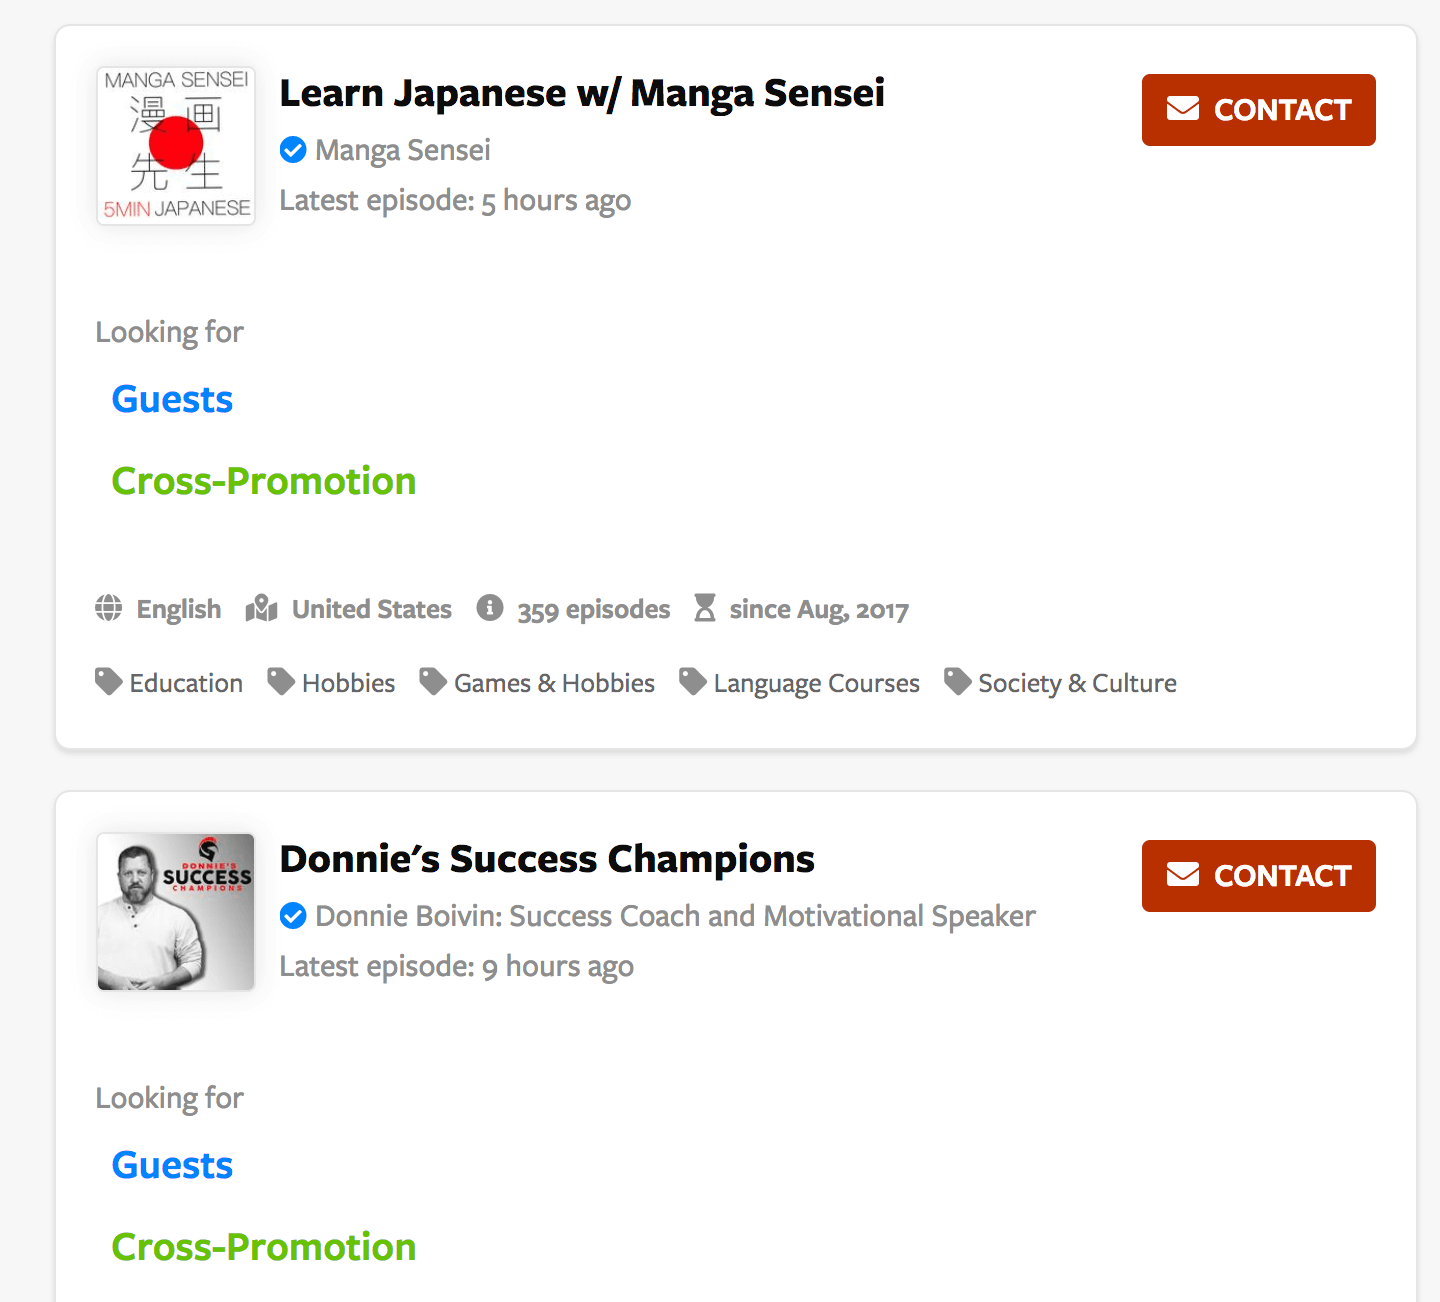This screenshot has width=1440, height=1302.
Task: Click the verified badge next to Manga Sensei
Action: (293, 150)
